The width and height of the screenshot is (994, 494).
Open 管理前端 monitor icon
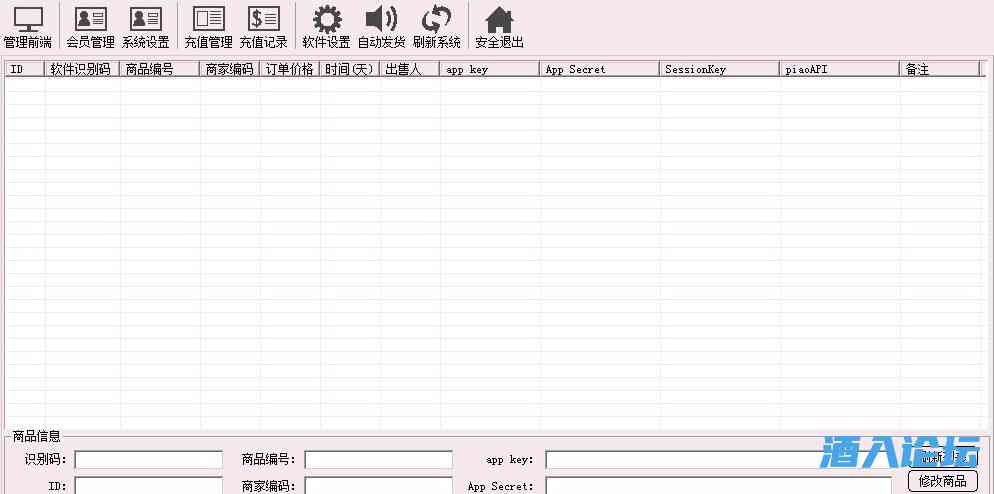[x=28, y=27]
